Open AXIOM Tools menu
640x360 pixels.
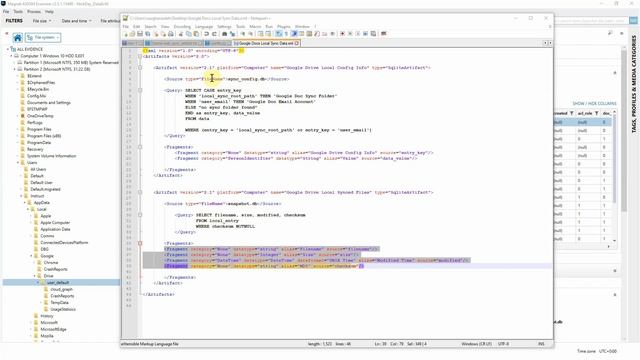(18, 11)
